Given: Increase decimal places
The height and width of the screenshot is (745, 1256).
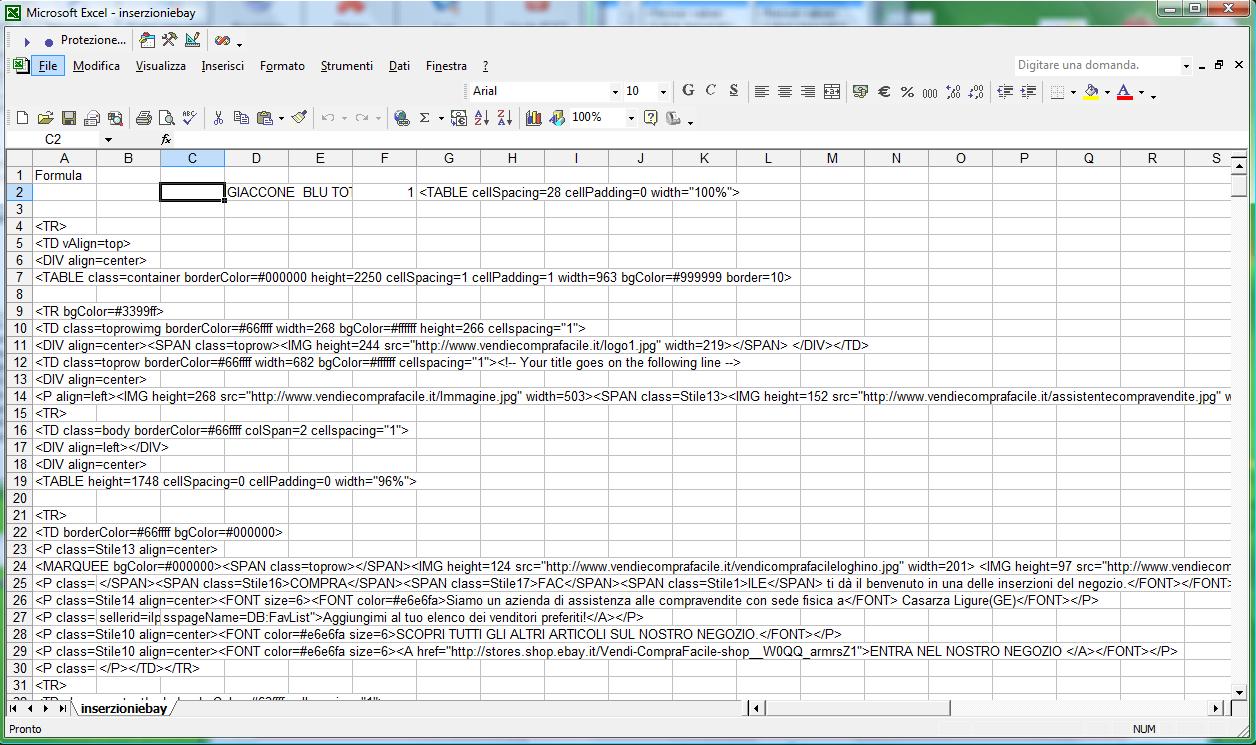Looking at the screenshot, I should click(x=953, y=91).
